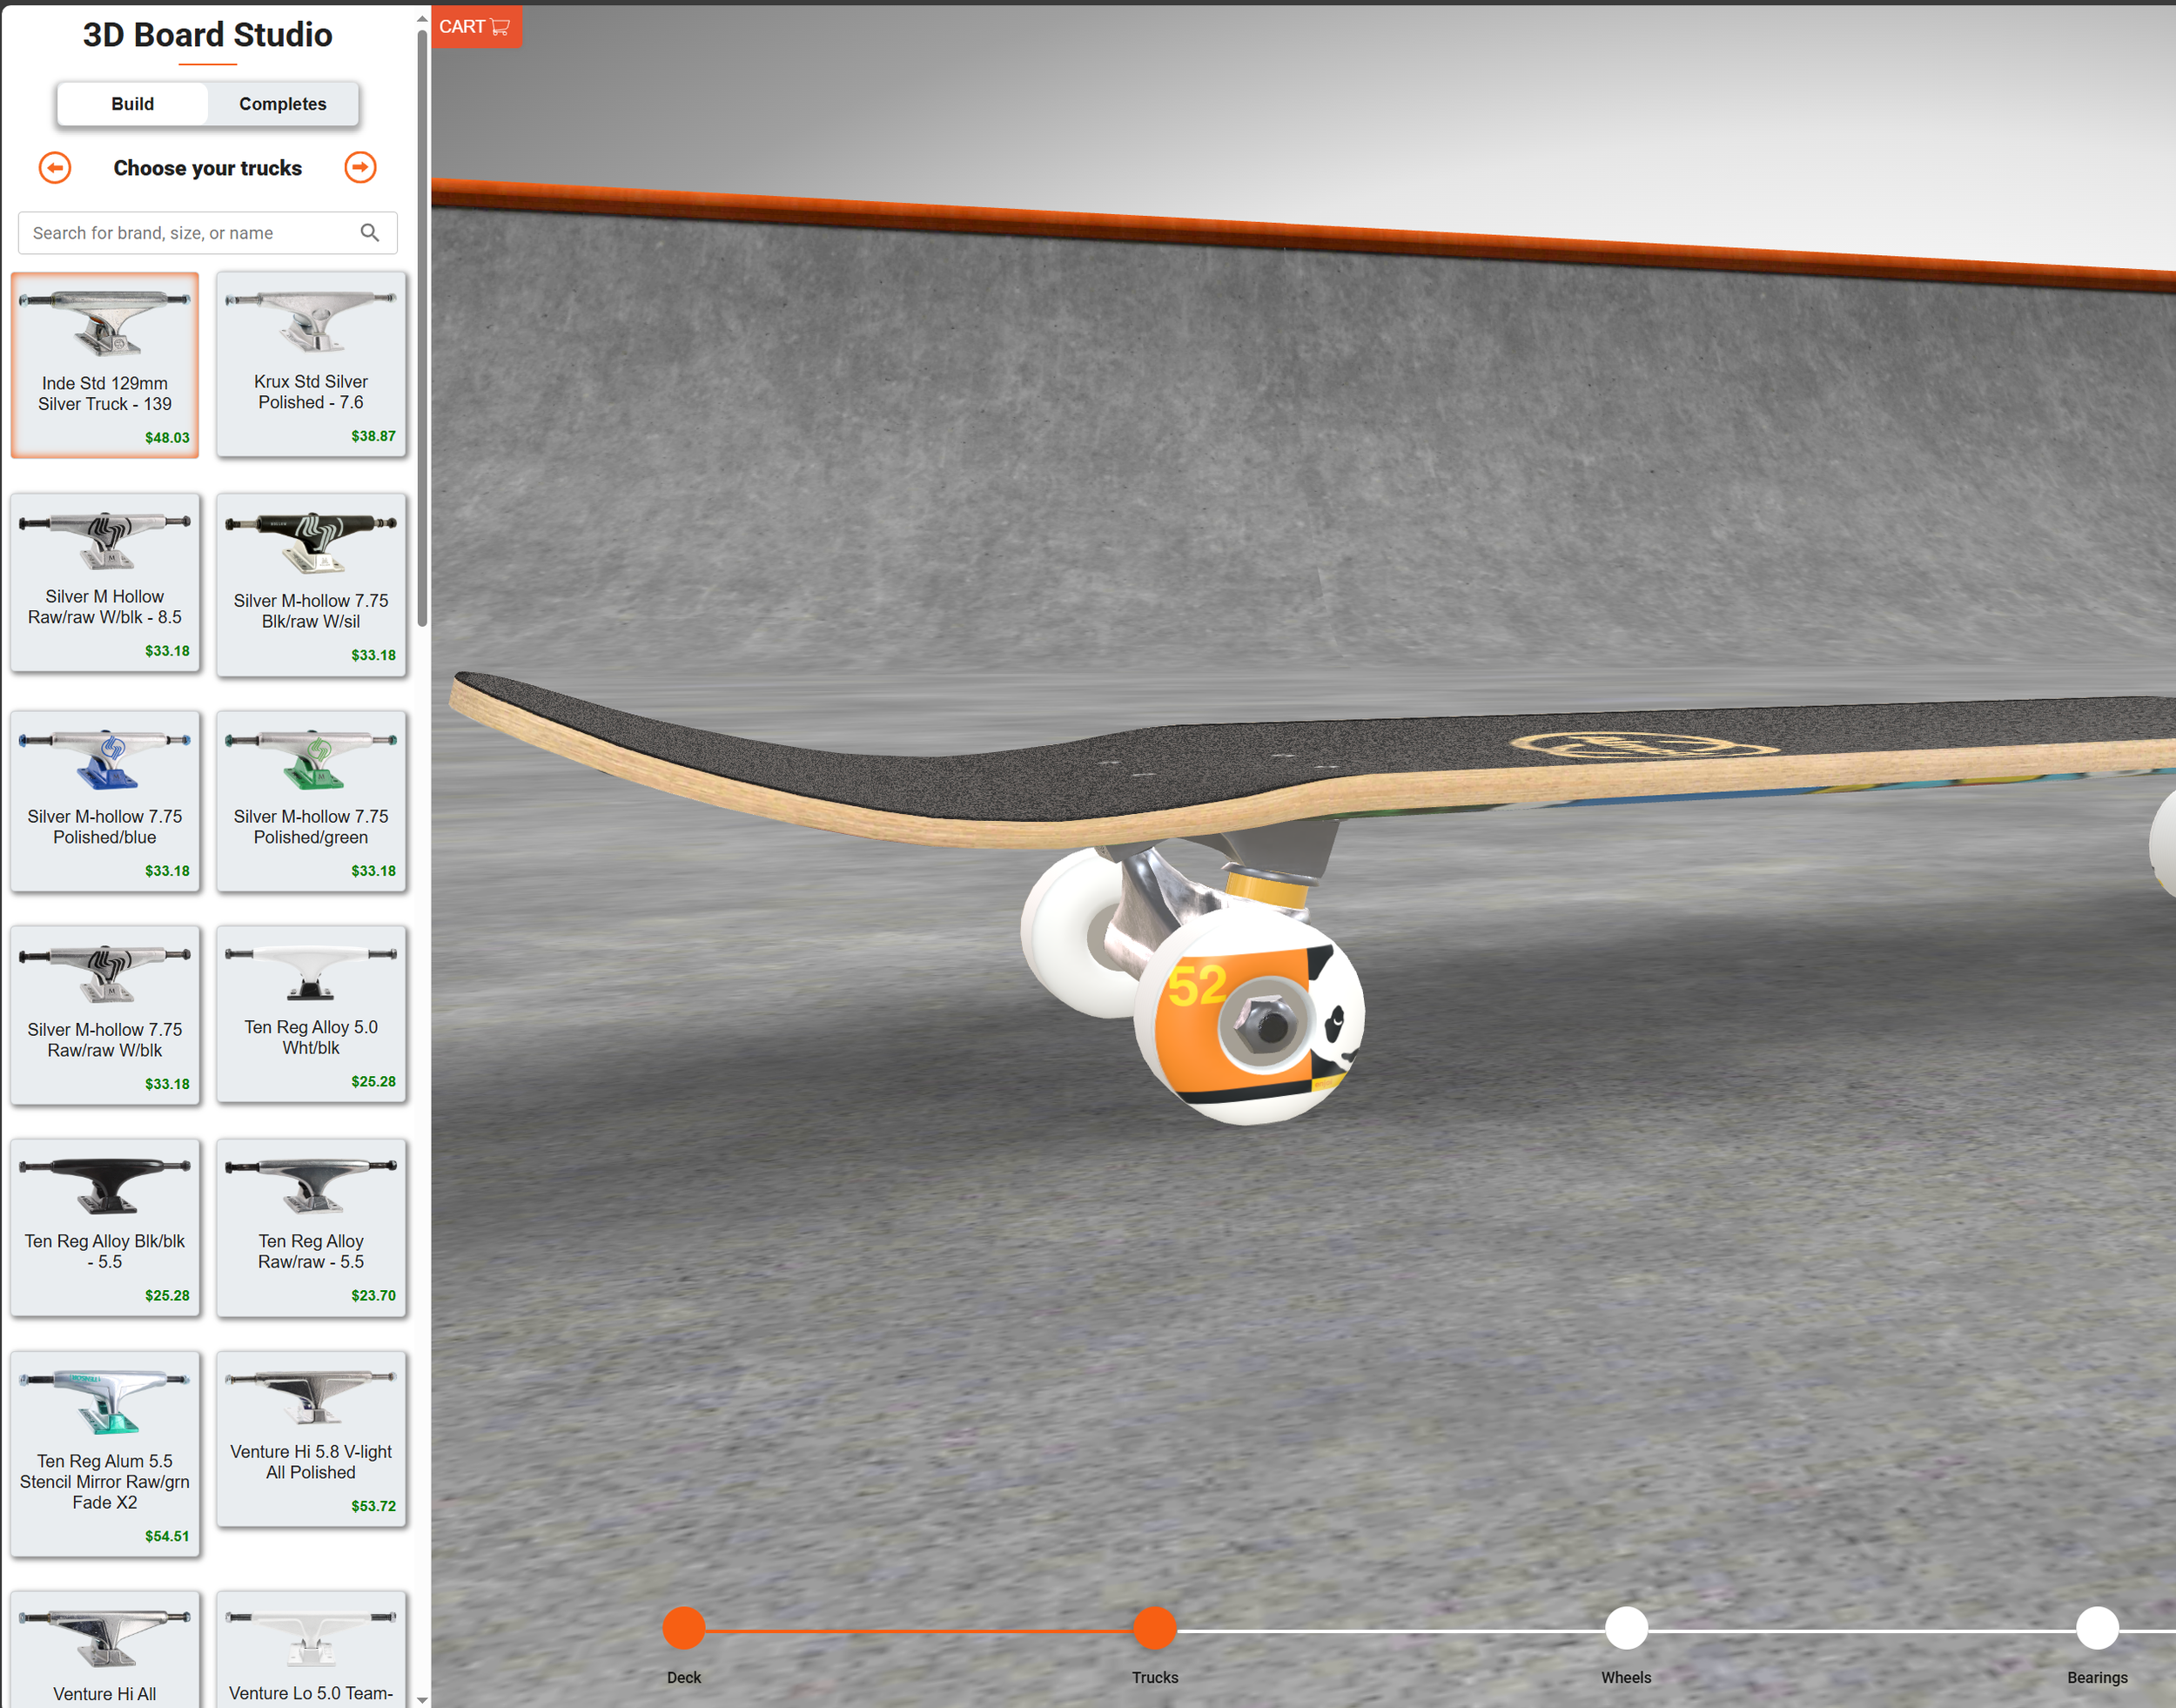Click the Choose your trucks heading
This screenshot has height=1708, width=2176.
pos(208,168)
